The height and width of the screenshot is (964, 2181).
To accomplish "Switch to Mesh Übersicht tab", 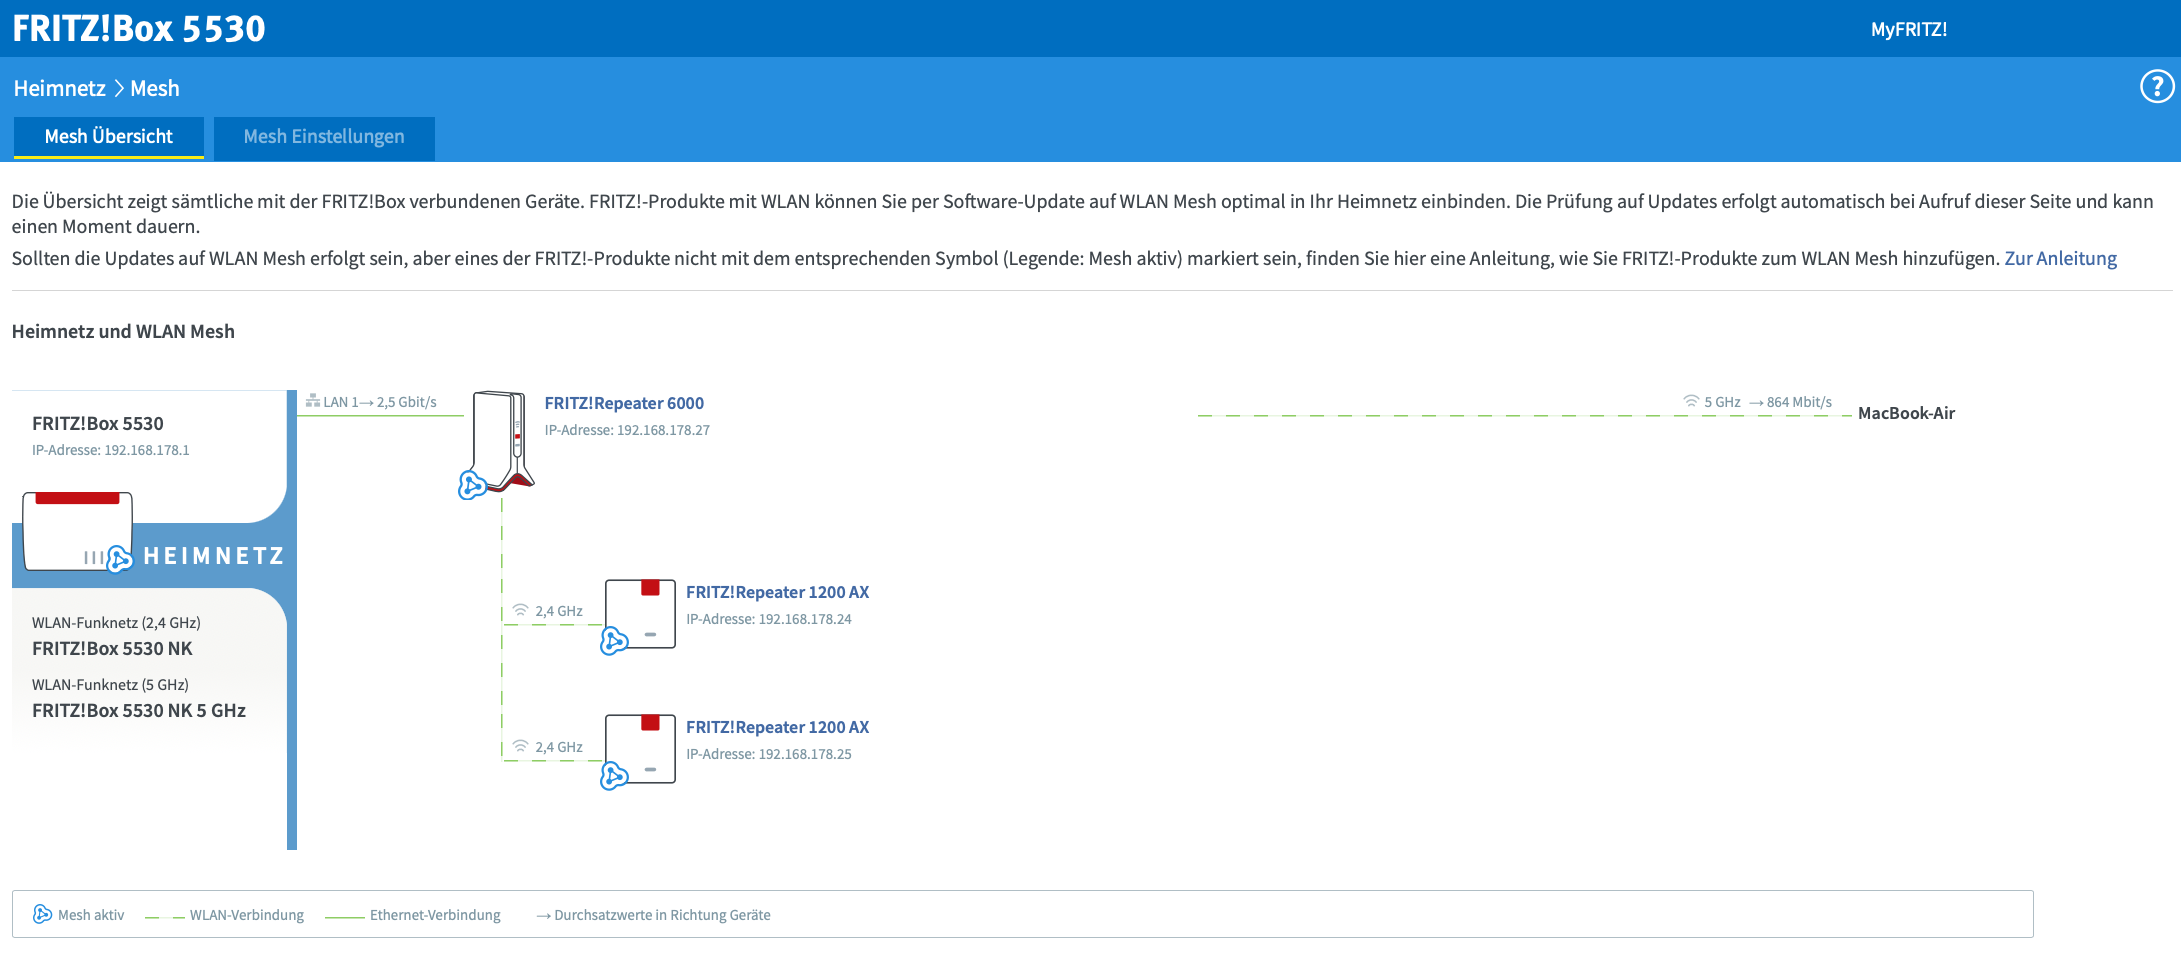I will click(108, 137).
